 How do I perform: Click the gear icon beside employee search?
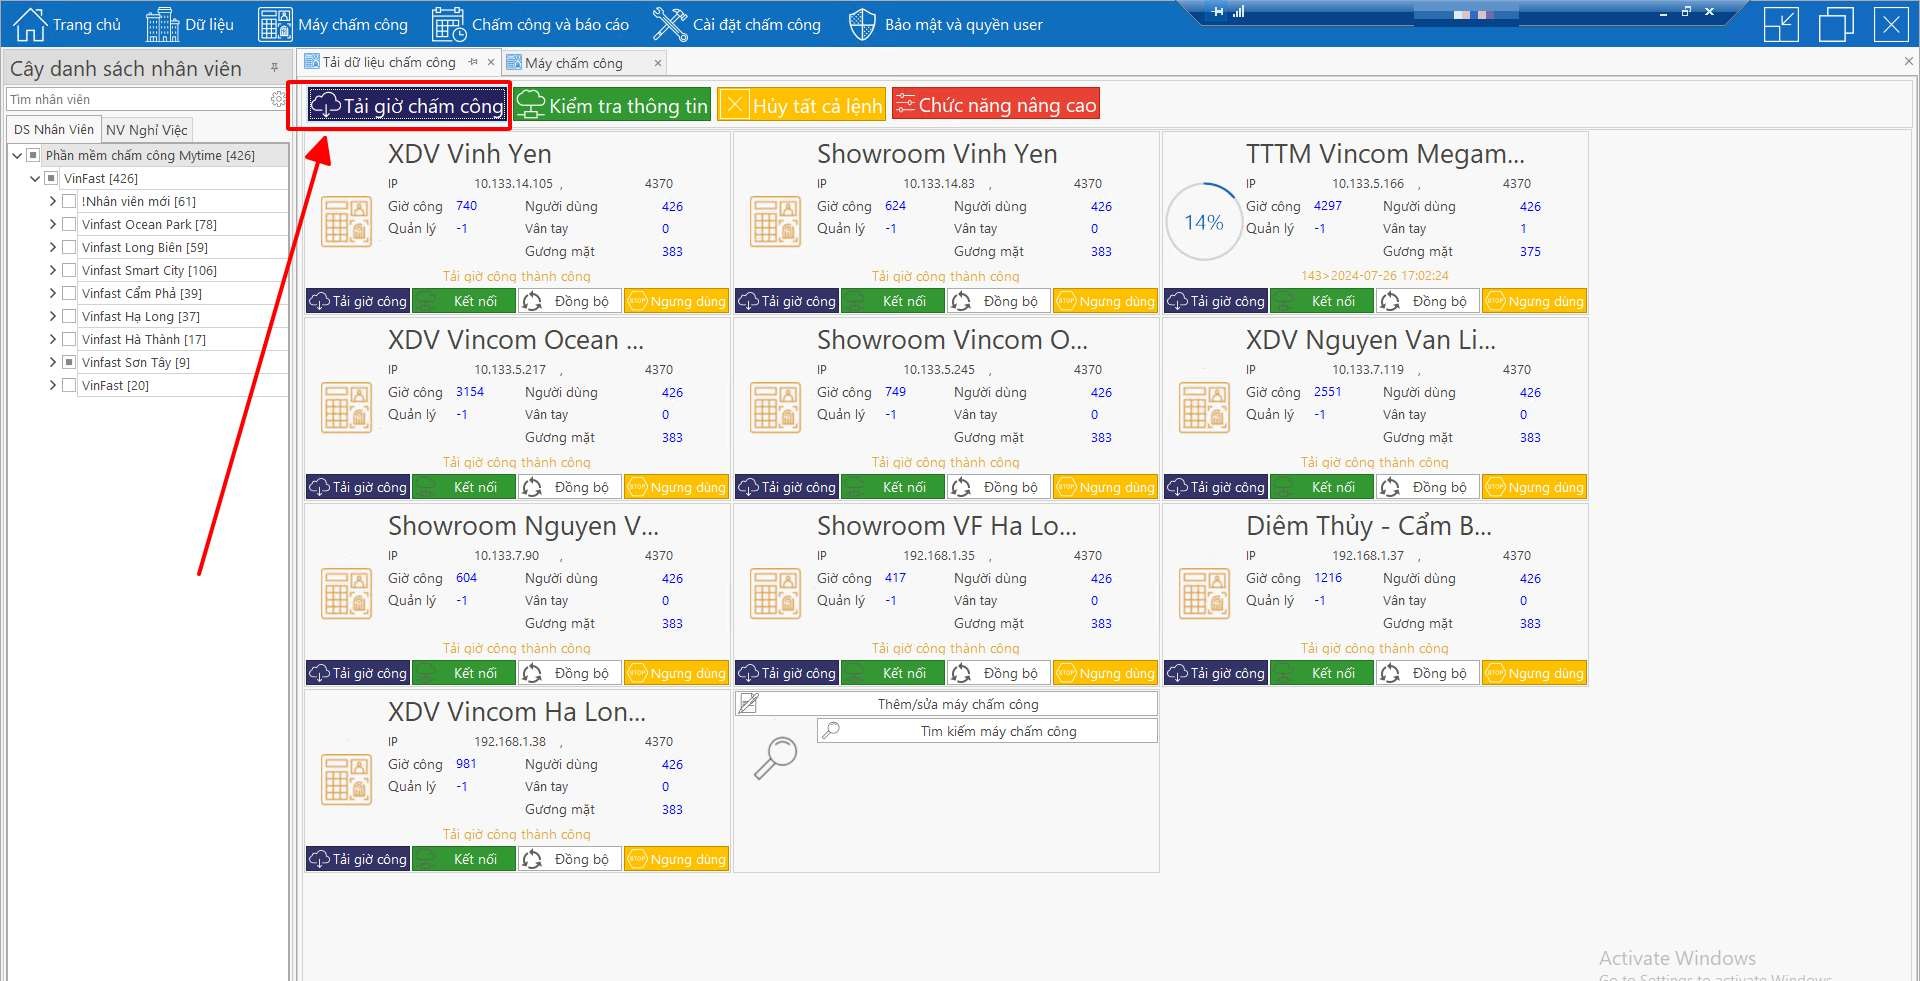pyautogui.click(x=278, y=99)
